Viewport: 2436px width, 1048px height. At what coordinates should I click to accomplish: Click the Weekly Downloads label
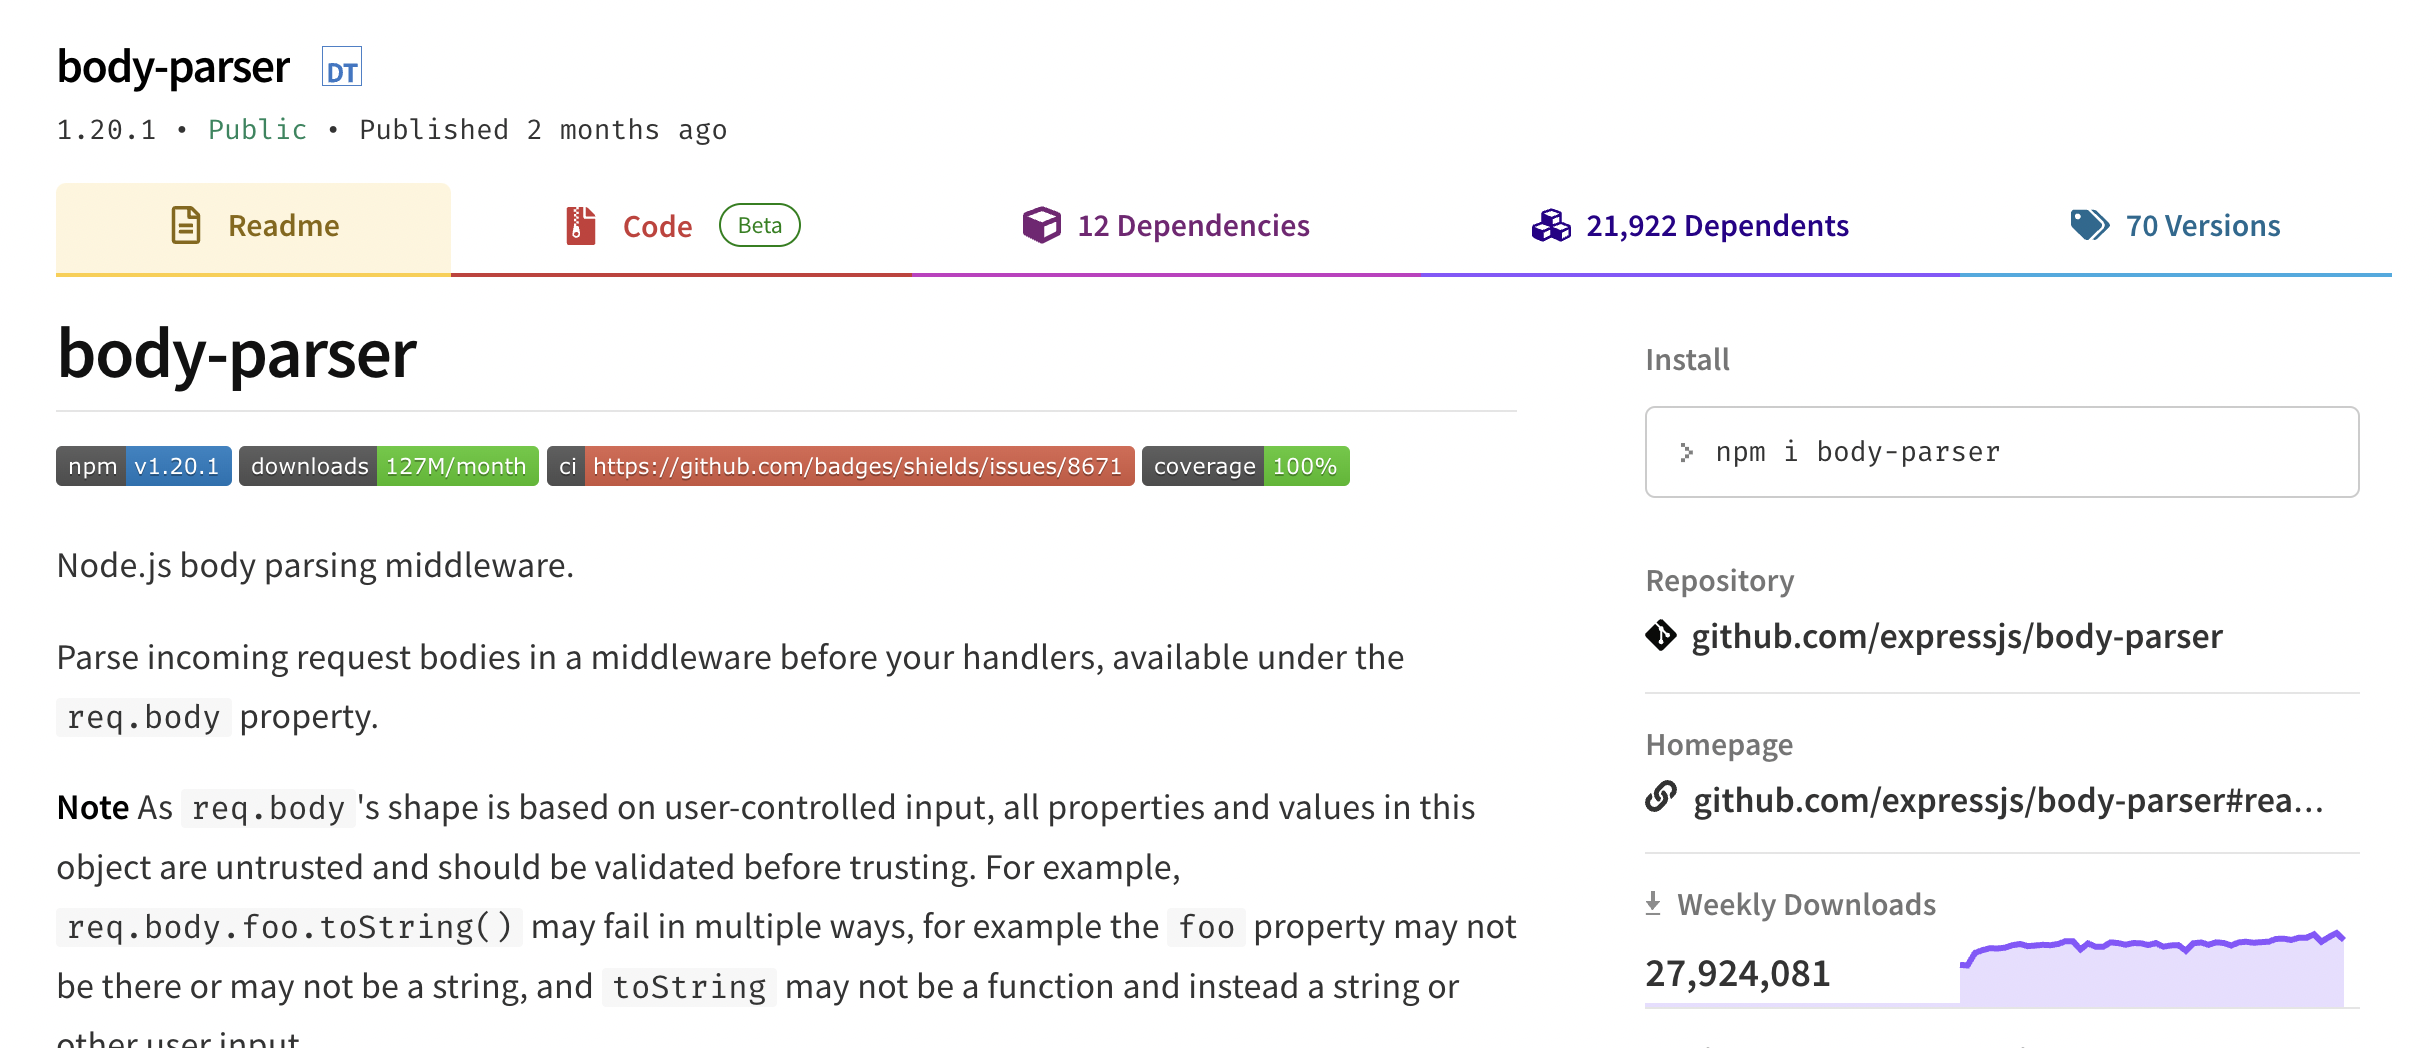point(1806,904)
